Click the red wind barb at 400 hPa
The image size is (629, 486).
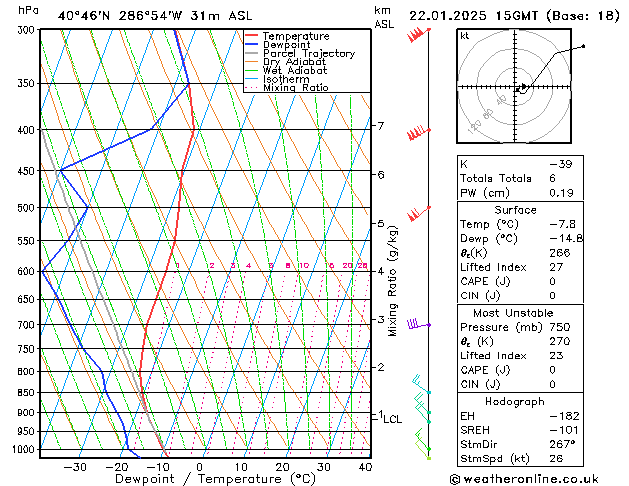[419, 133]
